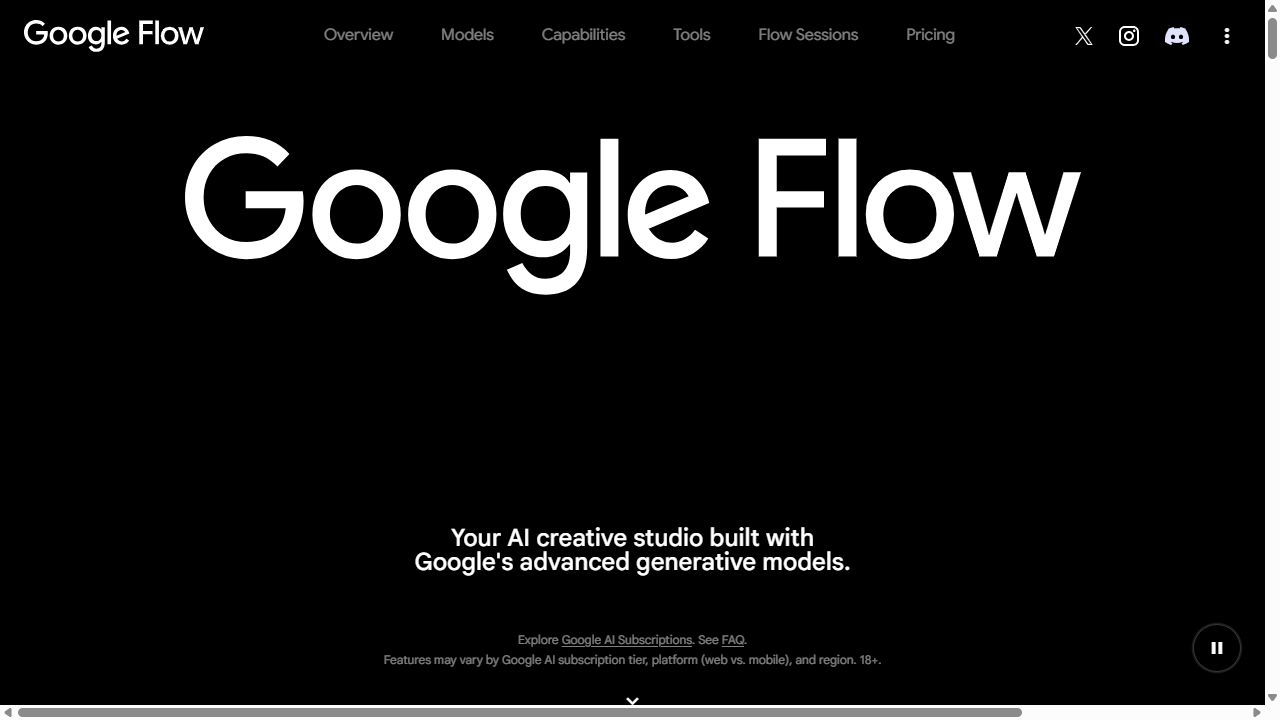Click the scroll-down chevron at the bottom of the page
Image resolution: width=1280 pixels, height=720 pixels.
pos(632,701)
